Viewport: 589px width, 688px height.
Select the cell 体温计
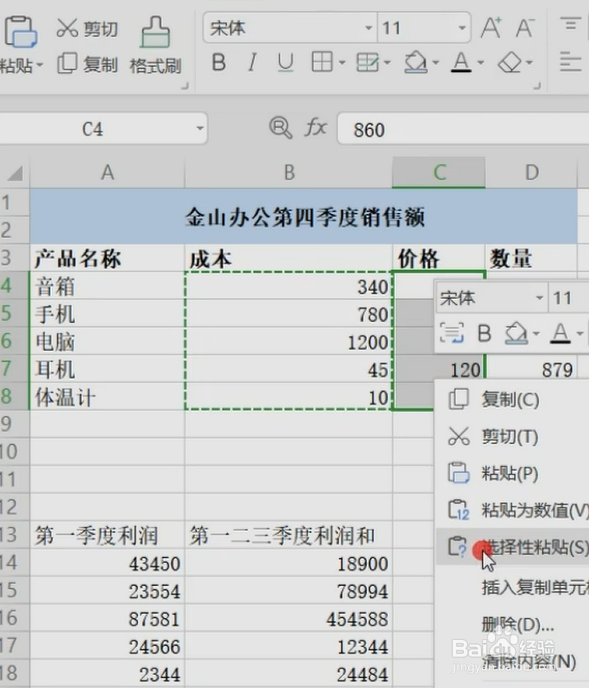[x=108, y=397]
